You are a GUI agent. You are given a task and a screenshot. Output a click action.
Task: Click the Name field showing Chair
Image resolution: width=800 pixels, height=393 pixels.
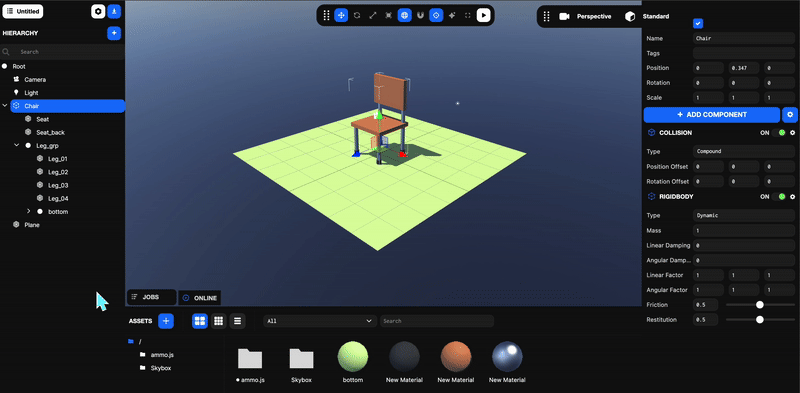pos(744,38)
